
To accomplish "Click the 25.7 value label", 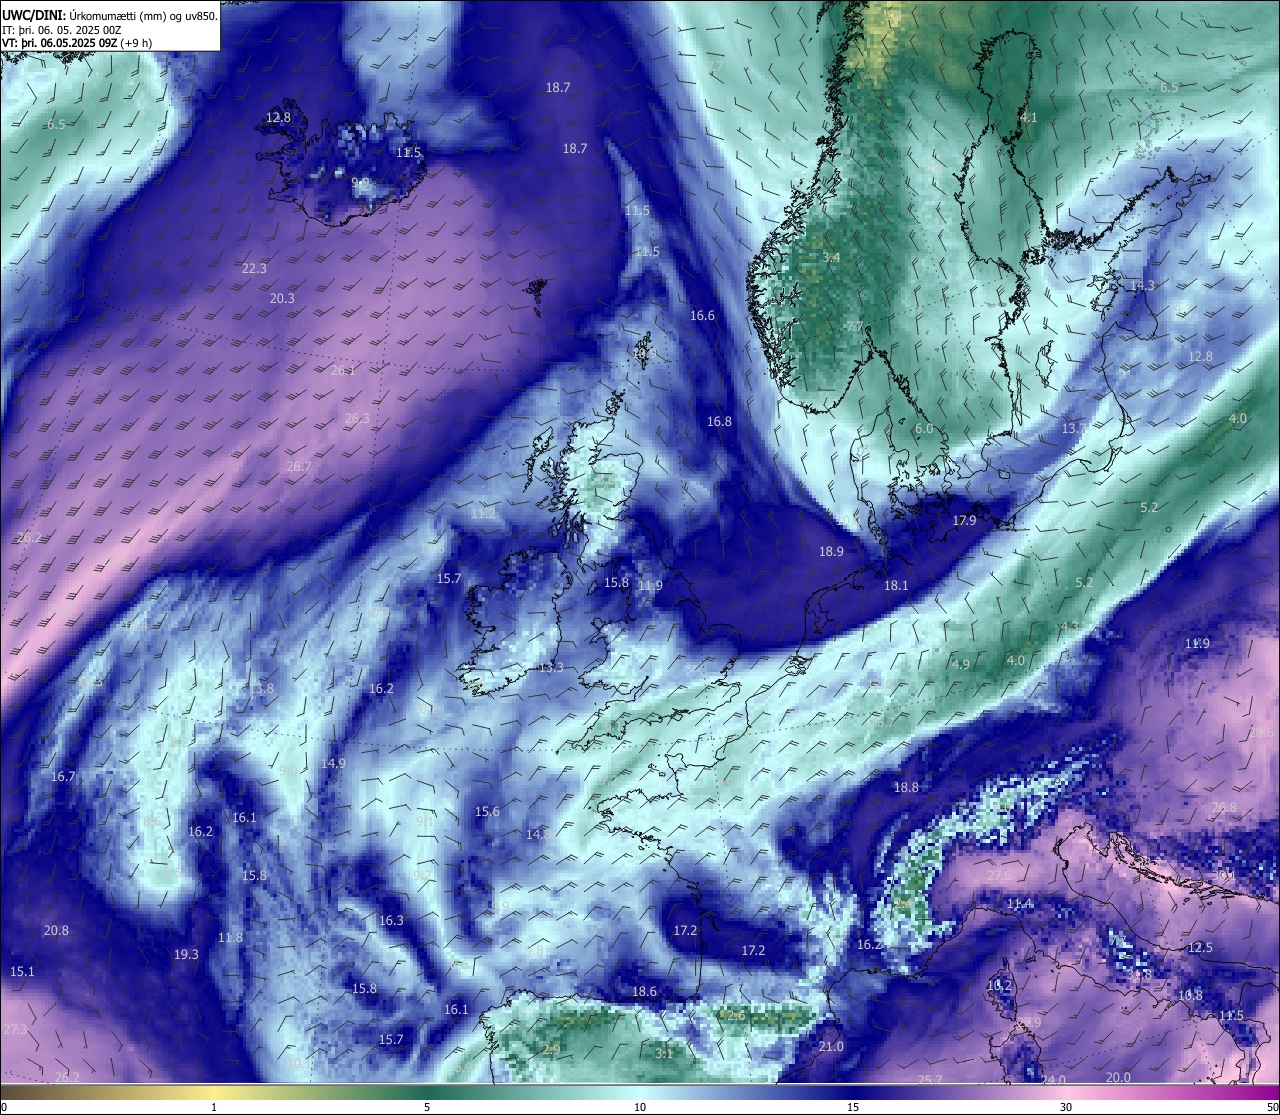I will coord(930,1080).
